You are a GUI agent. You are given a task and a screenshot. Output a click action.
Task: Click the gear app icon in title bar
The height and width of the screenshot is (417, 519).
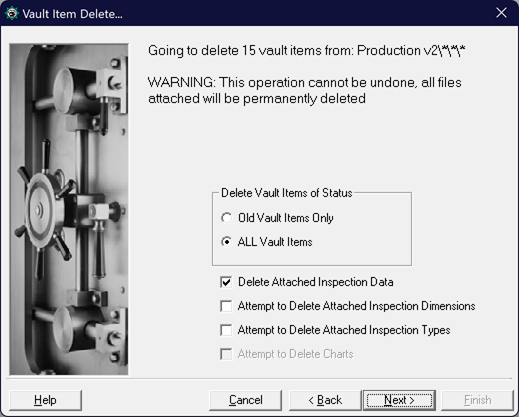click(12, 14)
